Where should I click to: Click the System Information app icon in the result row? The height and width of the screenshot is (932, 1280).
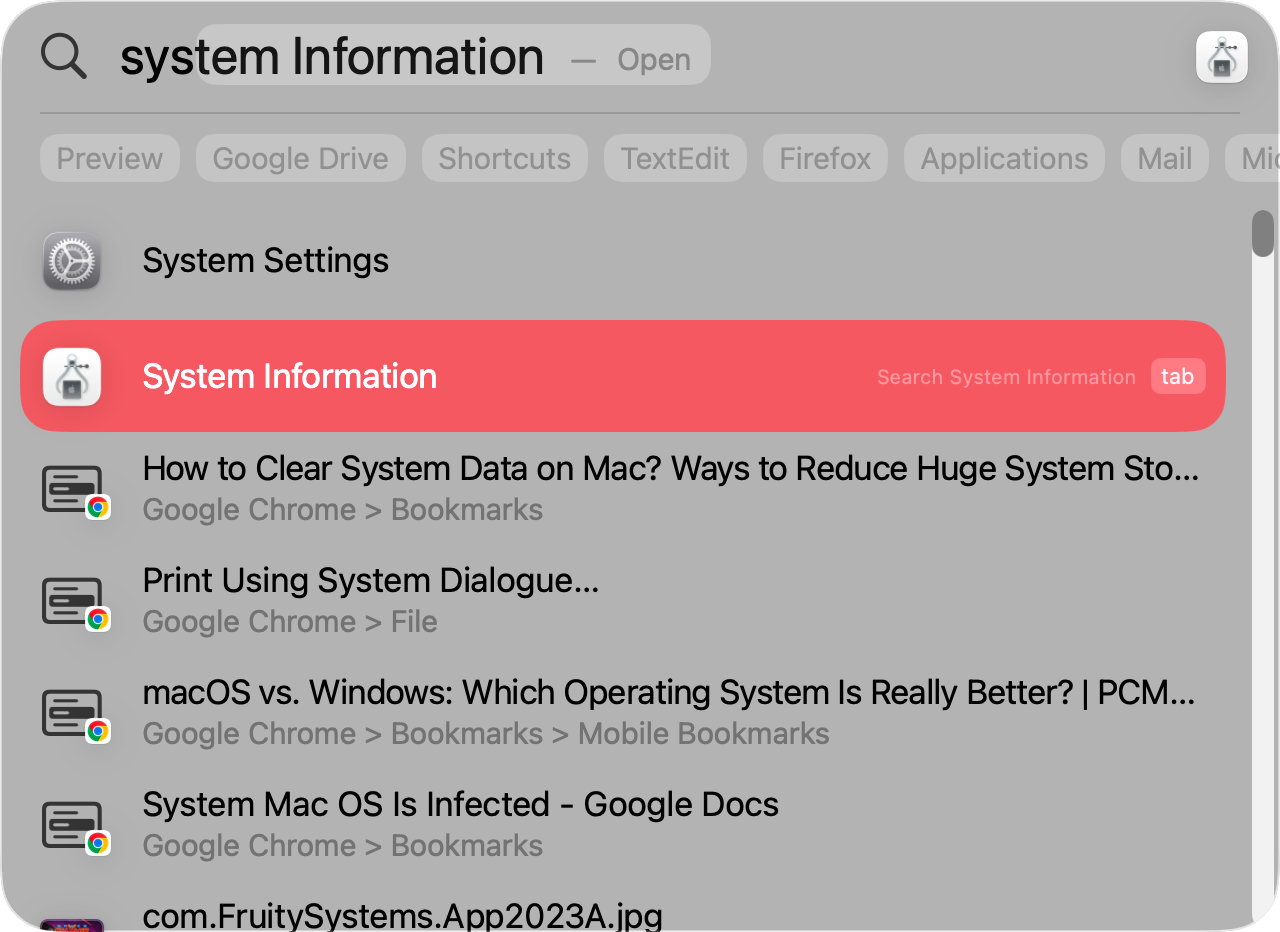72,377
